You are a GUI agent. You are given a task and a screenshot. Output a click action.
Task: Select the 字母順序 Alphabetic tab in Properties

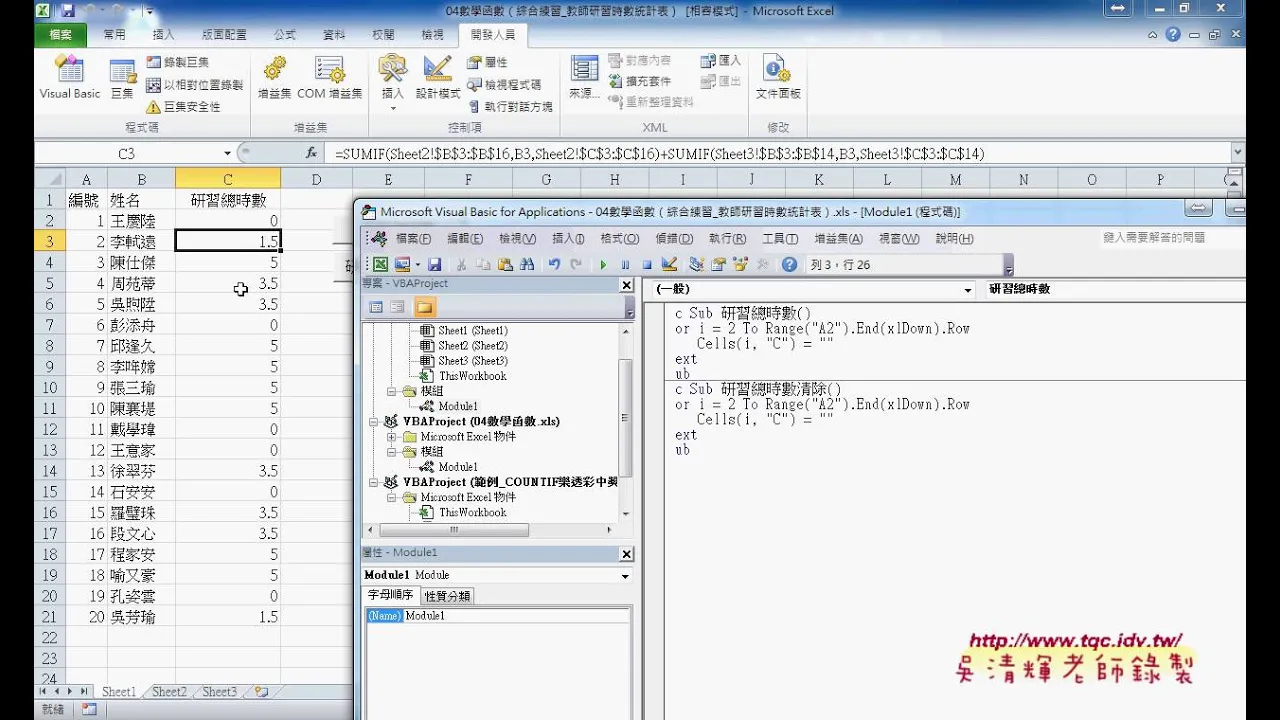[x=391, y=595]
